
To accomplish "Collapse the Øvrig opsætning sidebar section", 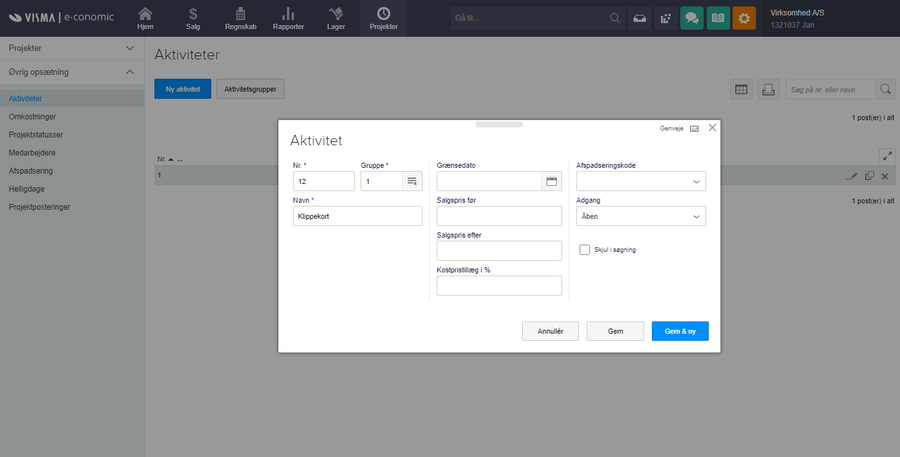I will [129, 72].
